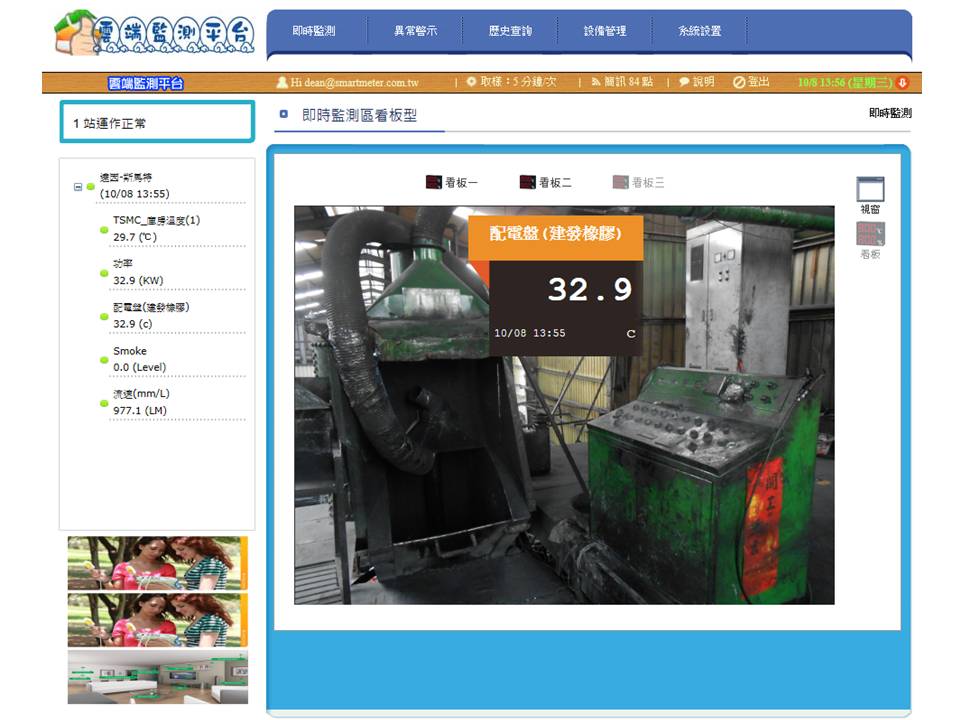Viewport: 960px width, 720px height.
Task: Click the 簡訊 84 點 SMS credits indicator
Action: tap(620, 82)
